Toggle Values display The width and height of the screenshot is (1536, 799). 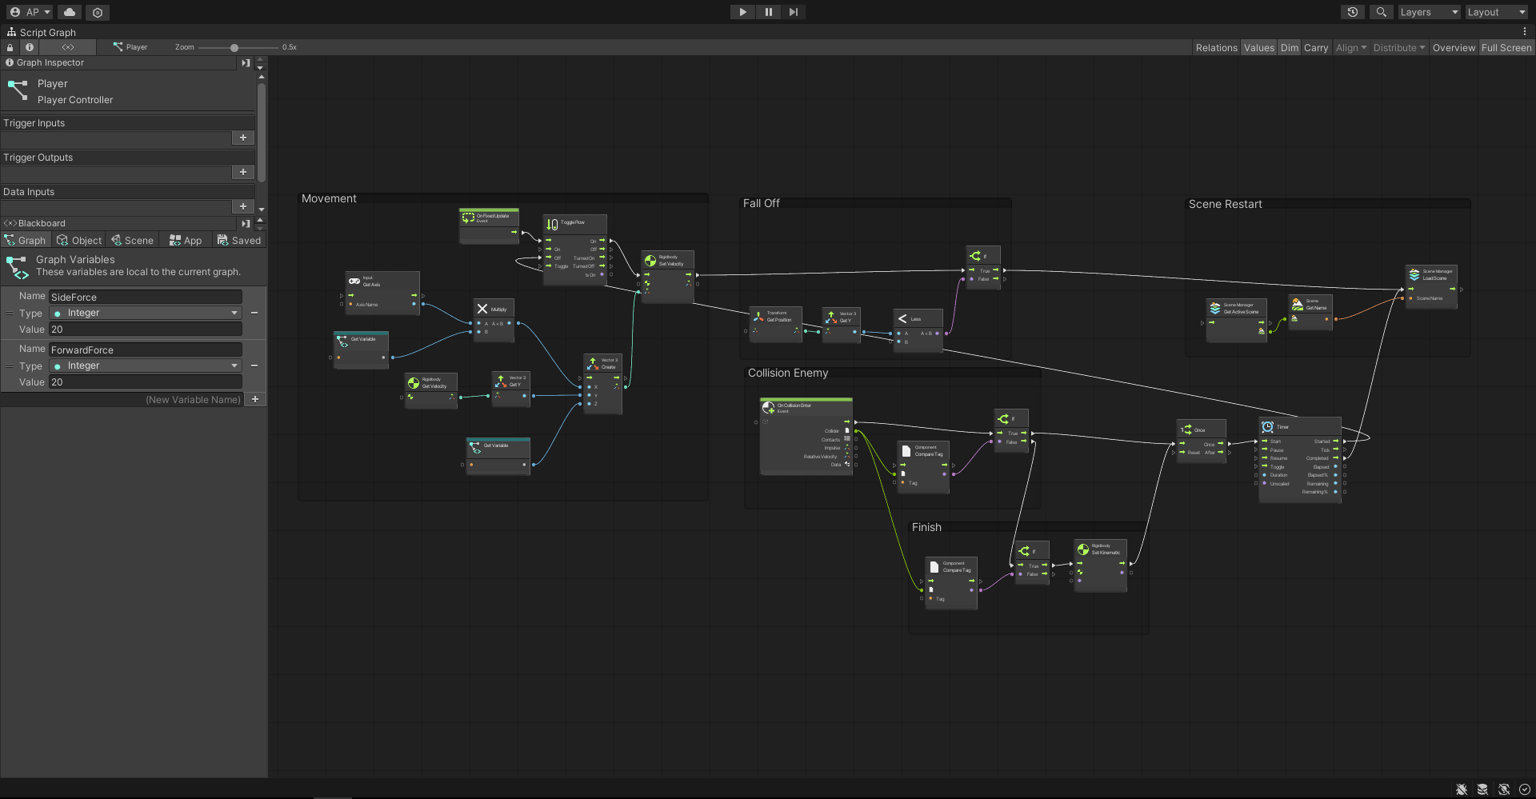[1258, 47]
